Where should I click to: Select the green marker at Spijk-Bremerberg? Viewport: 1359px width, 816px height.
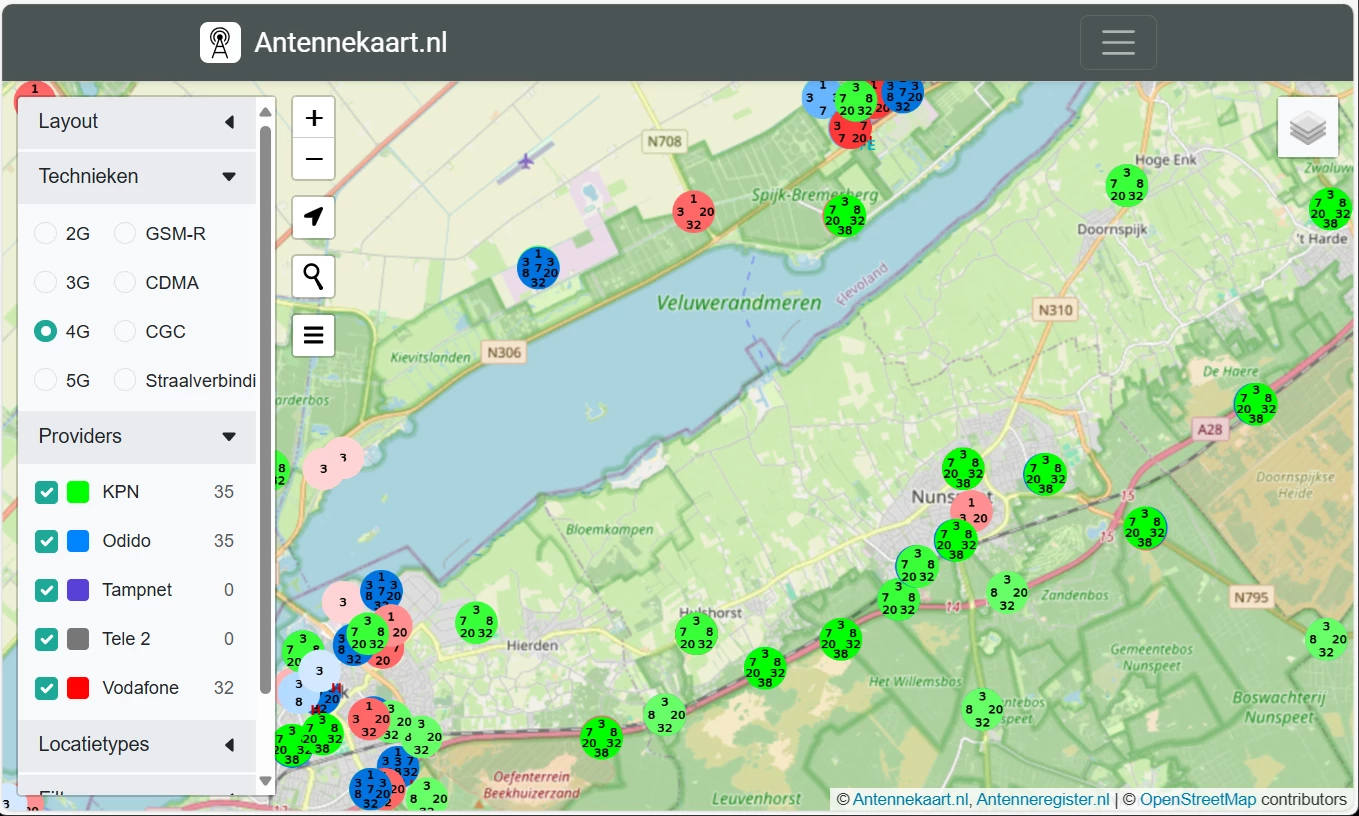(845, 216)
